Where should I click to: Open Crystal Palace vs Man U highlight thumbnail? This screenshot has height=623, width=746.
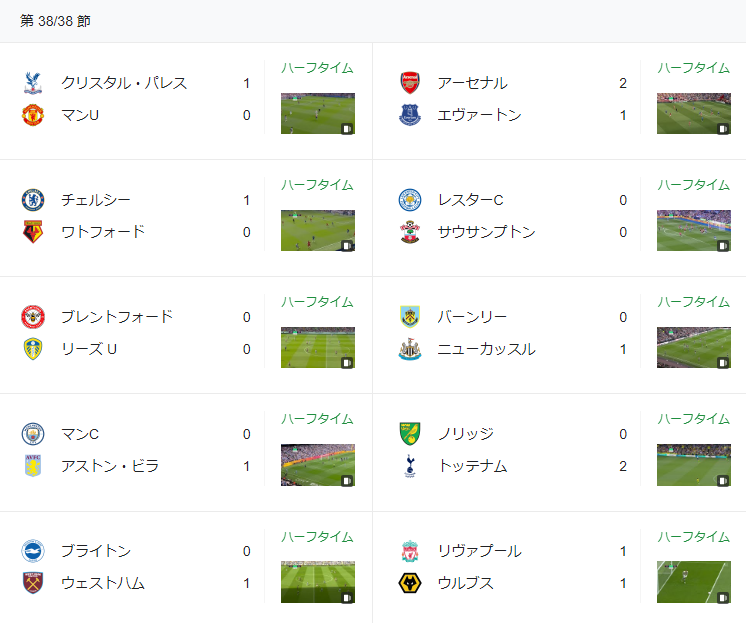pyautogui.click(x=317, y=114)
